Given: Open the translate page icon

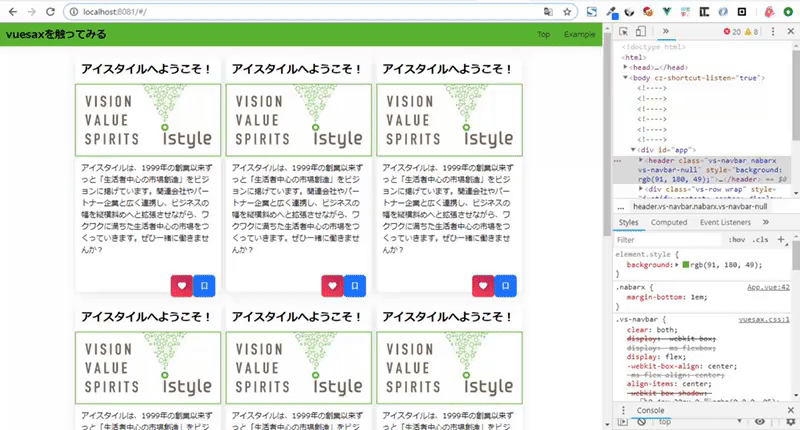Looking at the screenshot, I should [548, 12].
